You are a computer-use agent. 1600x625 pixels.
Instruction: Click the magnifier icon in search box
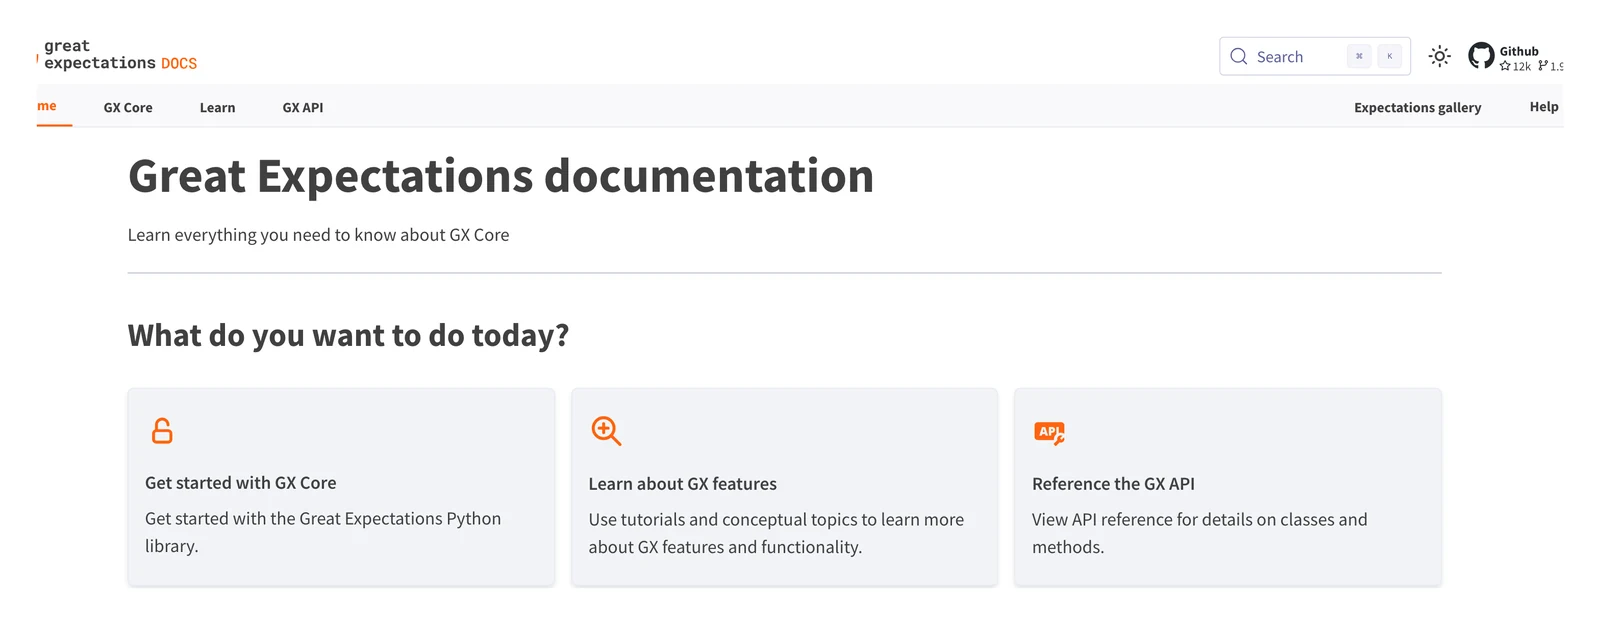coord(1238,57)
